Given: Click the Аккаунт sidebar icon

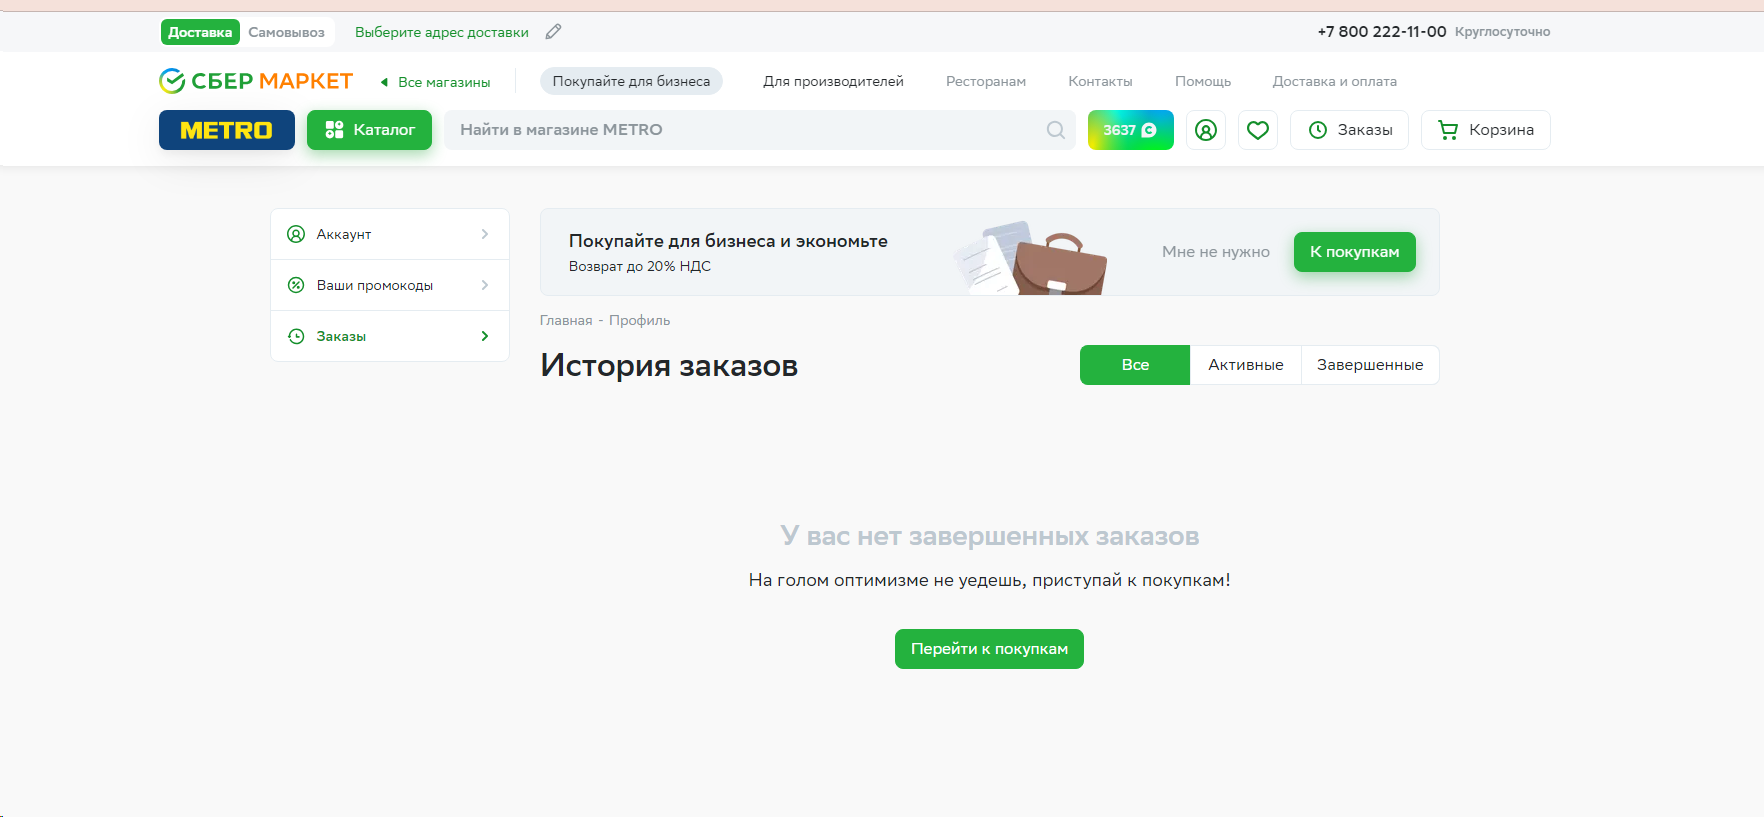Looking at the screenshot, I should point(296,234).
